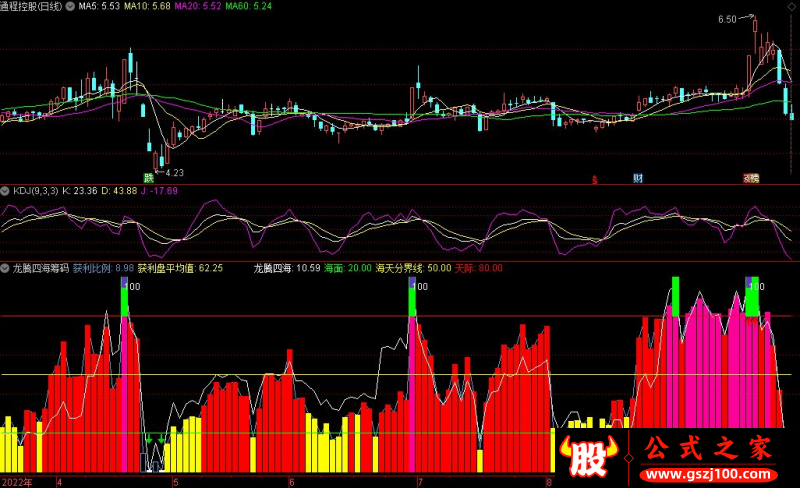This screenshot has height=488, width=800.
Task: Click the 天际: 80.00 label
Action: (x=479, y=268)
